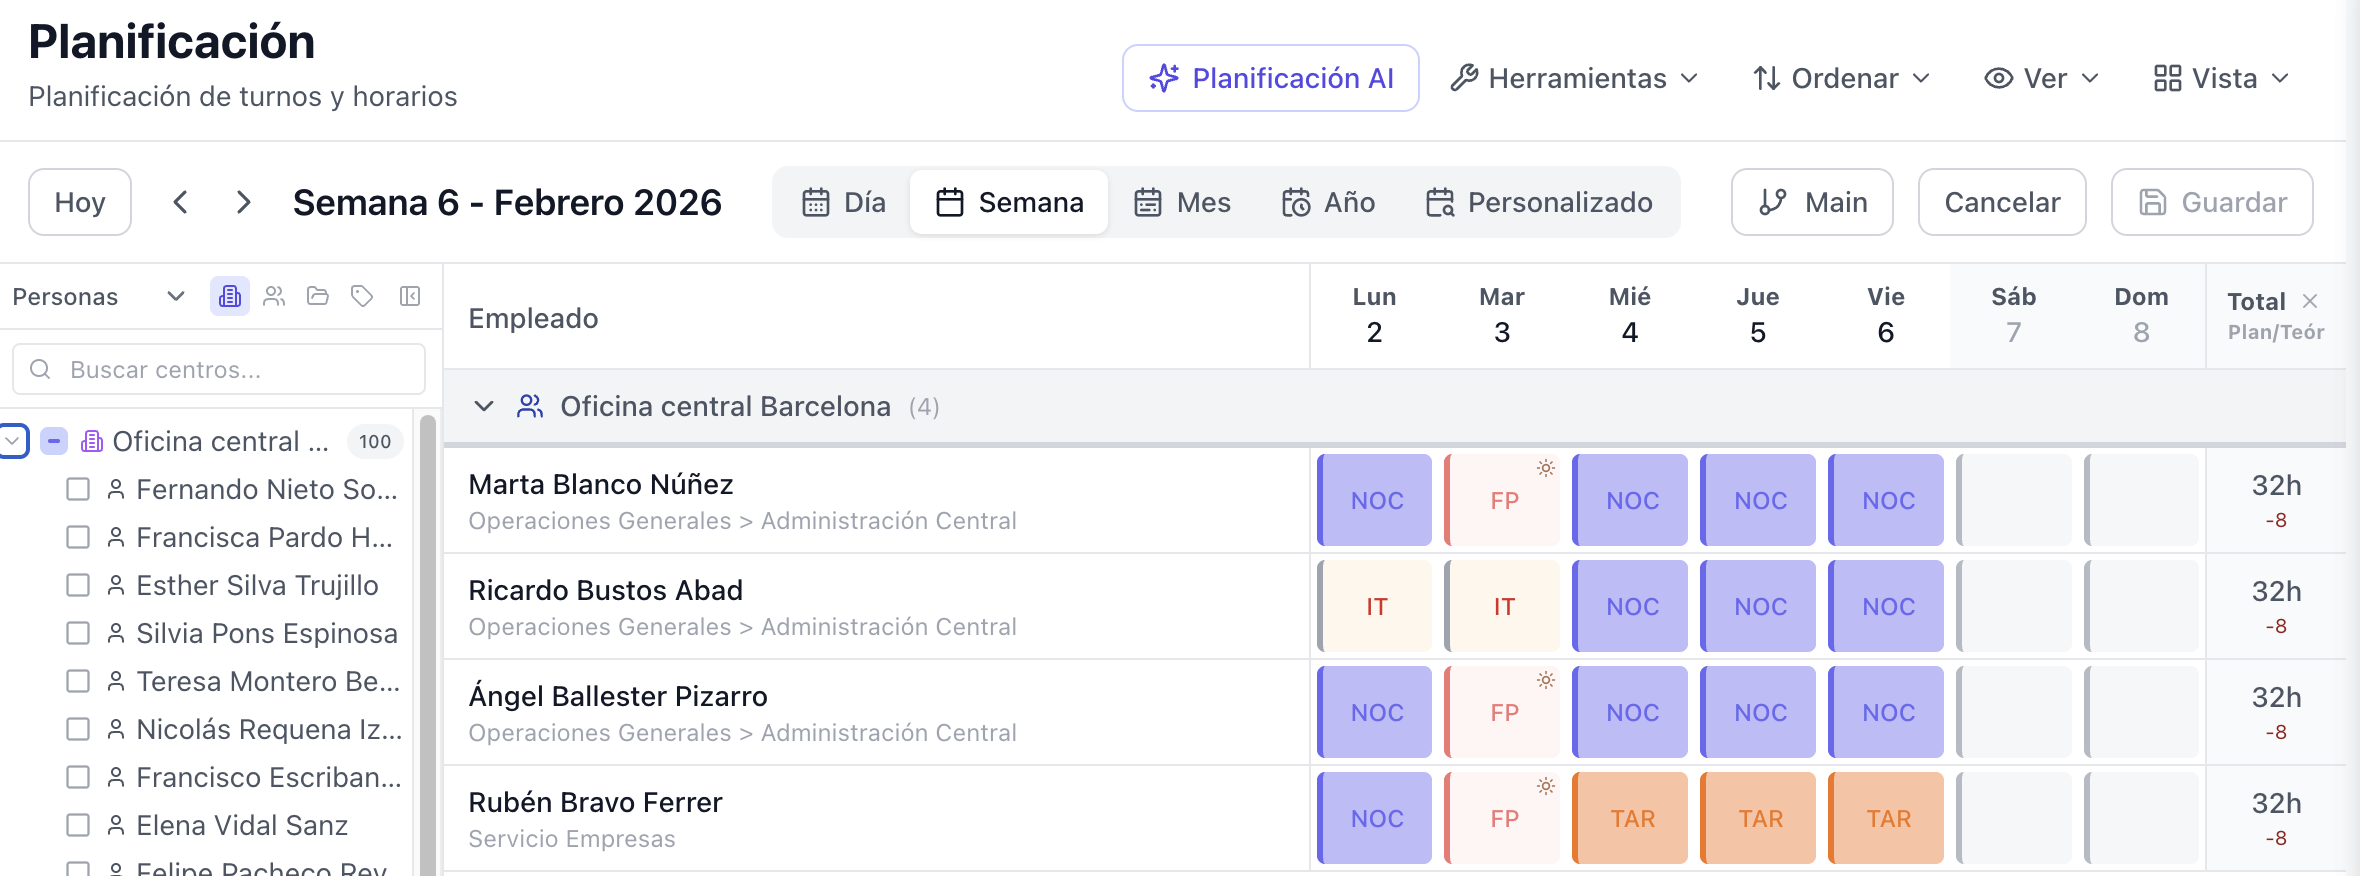This screenshot has height=876, width=2360.
Task: Collapse the Oficina central Barcelona group
Action: click(485, 406)
